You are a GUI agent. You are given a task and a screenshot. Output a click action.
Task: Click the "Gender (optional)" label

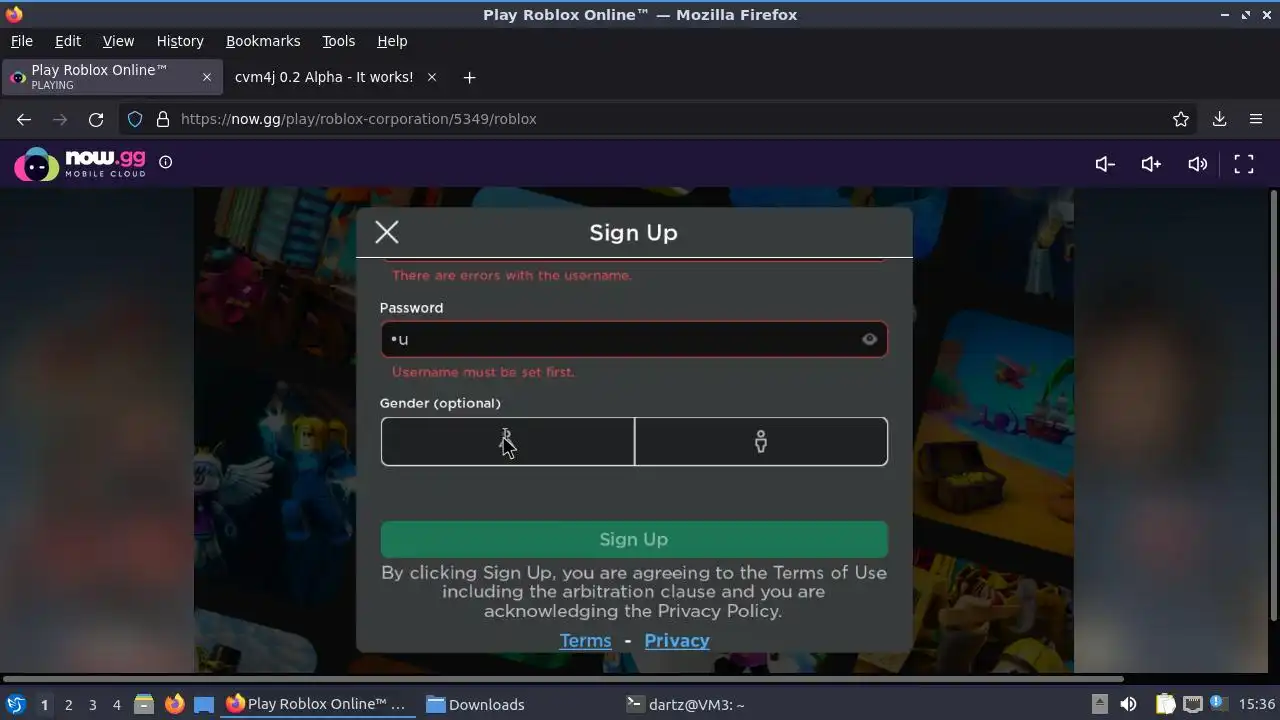click(x=440, y=403)
